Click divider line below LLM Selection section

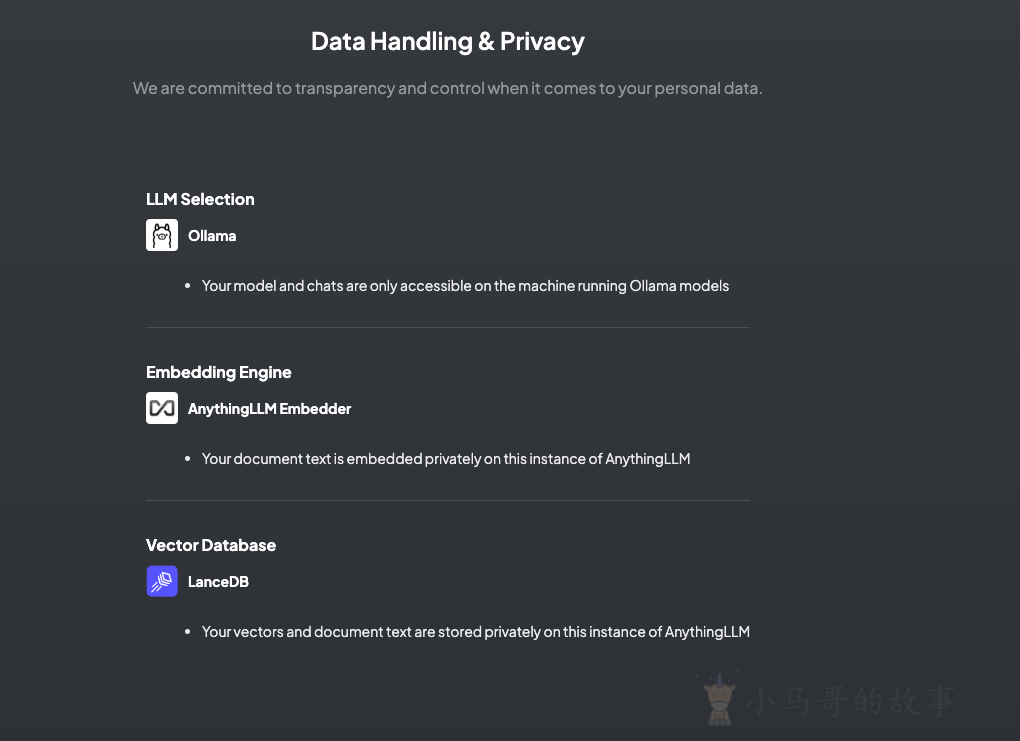tap(448, 327)
